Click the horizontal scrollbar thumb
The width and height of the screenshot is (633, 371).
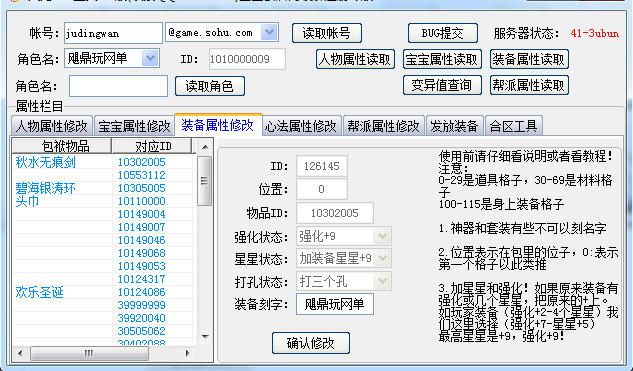[89, 353]
